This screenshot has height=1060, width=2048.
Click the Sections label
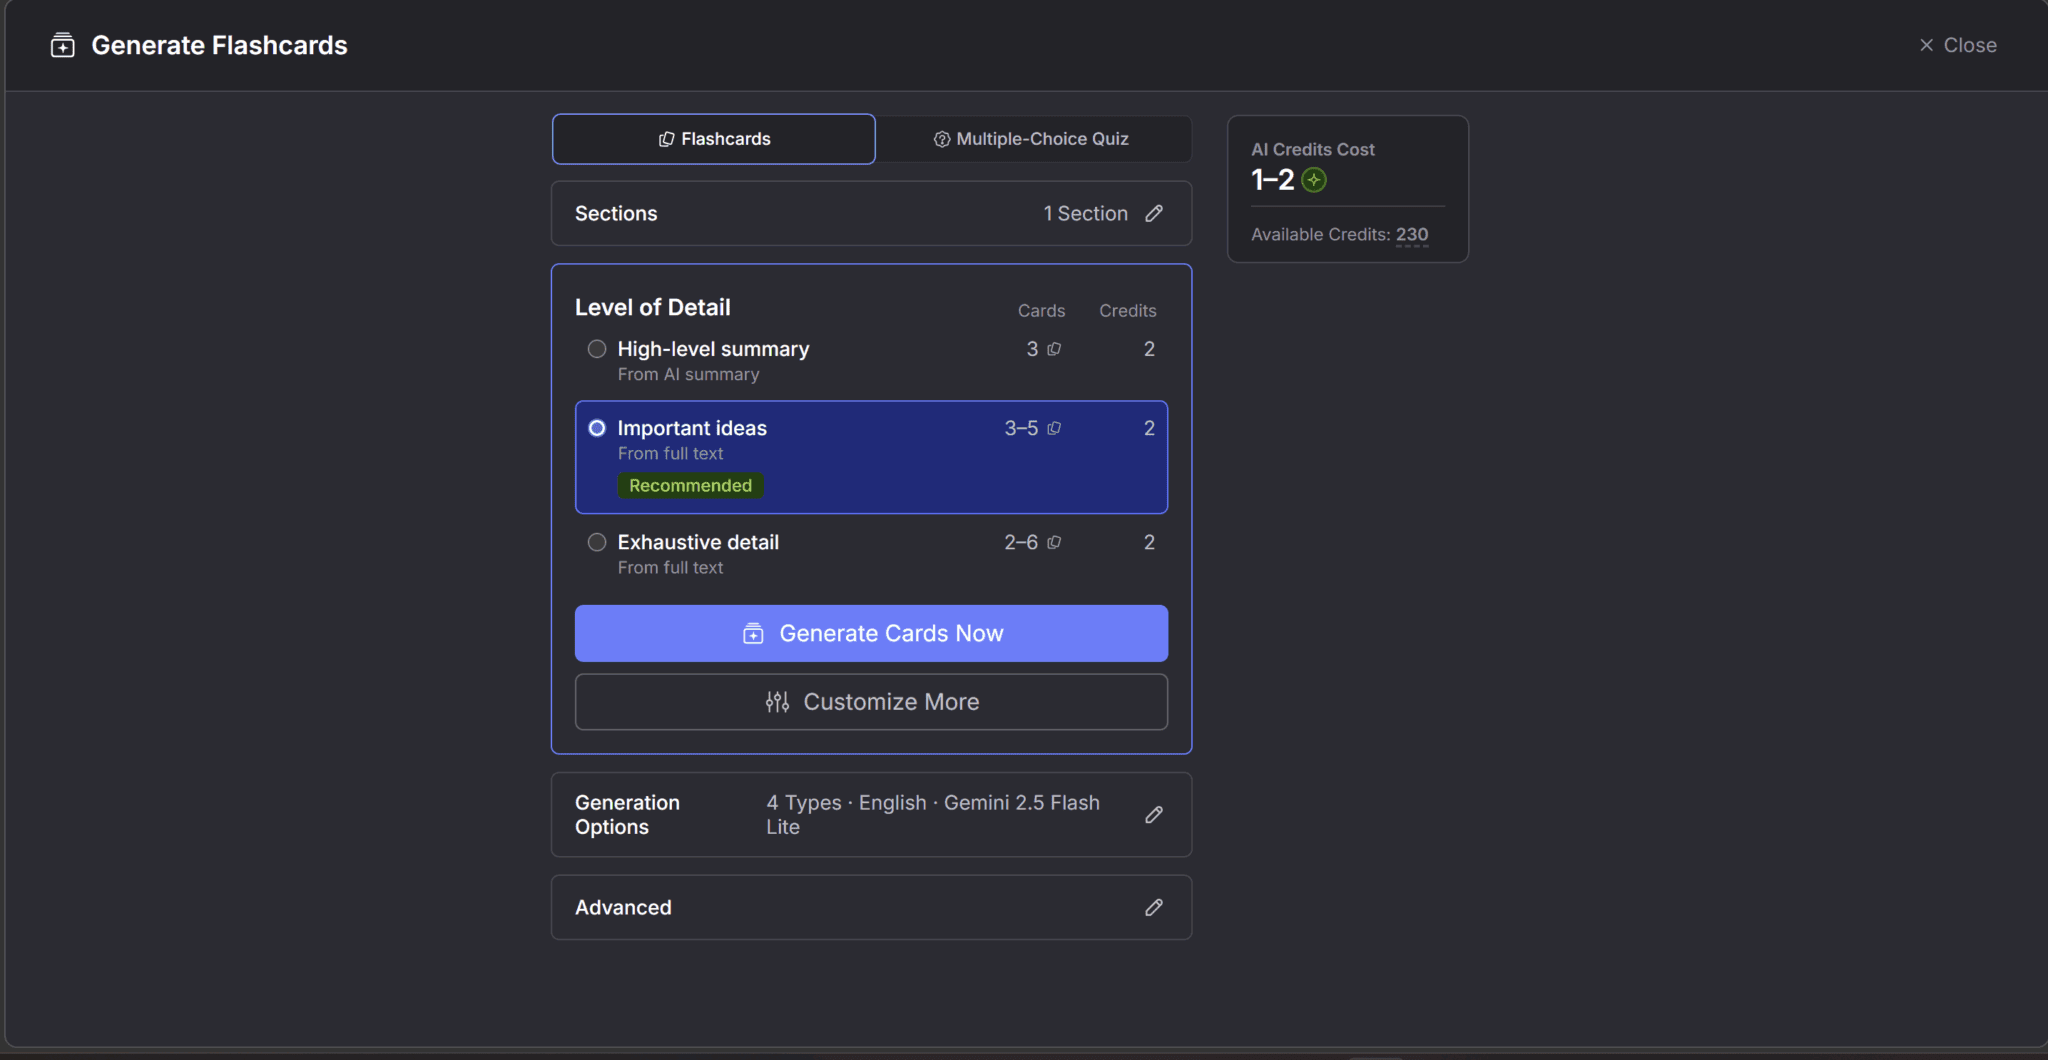616,214
